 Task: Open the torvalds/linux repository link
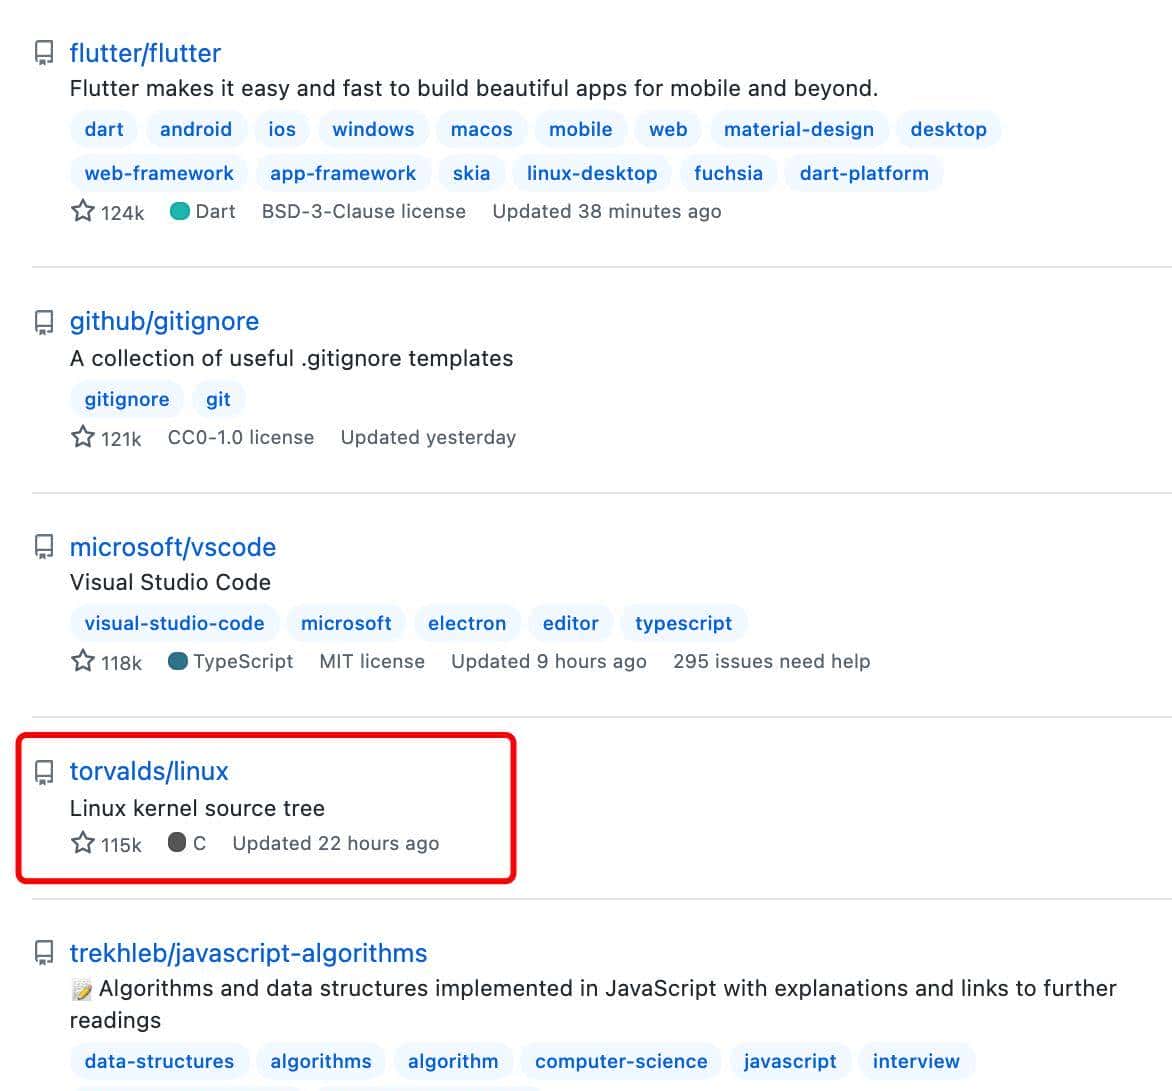pyautogui.click(x=148, y=770)
